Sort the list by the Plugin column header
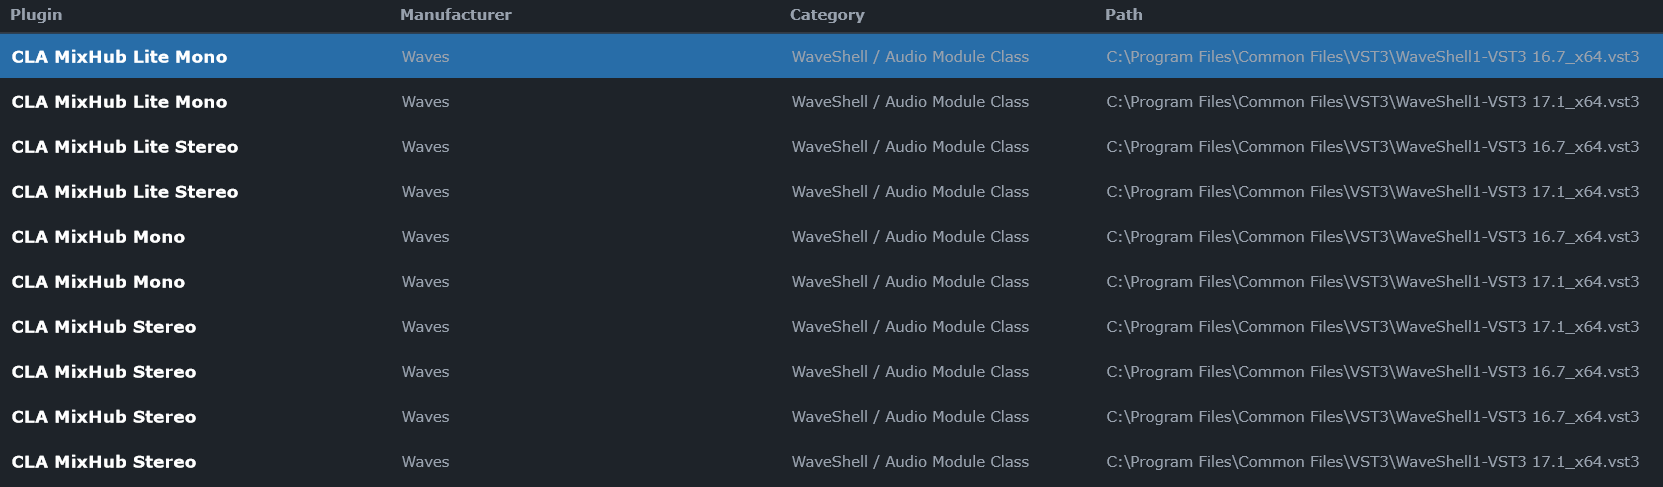1663x487 pixels. click(36, 15)
